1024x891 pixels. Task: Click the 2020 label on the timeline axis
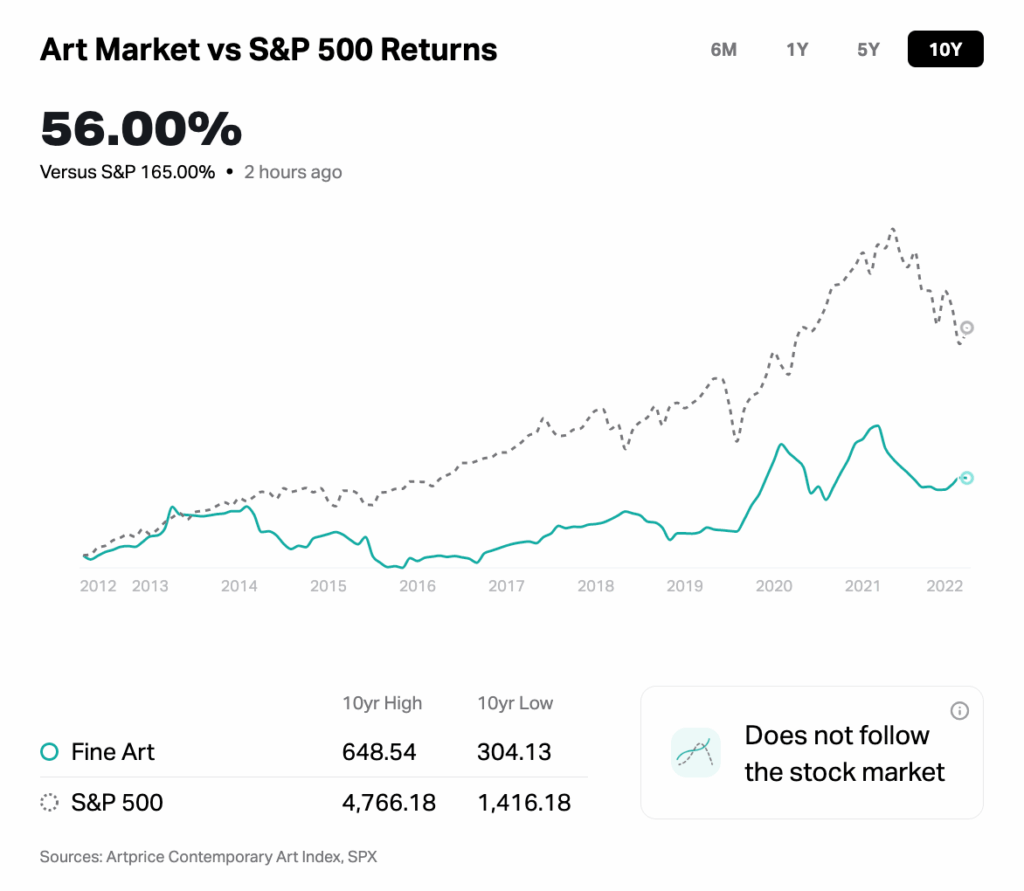(x=773, y=586)
